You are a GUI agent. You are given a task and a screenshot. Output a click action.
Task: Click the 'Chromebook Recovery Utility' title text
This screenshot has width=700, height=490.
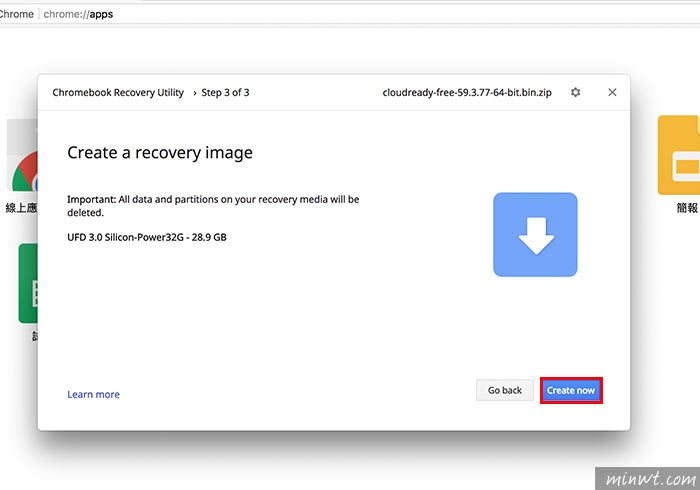[x=118, y=92]
